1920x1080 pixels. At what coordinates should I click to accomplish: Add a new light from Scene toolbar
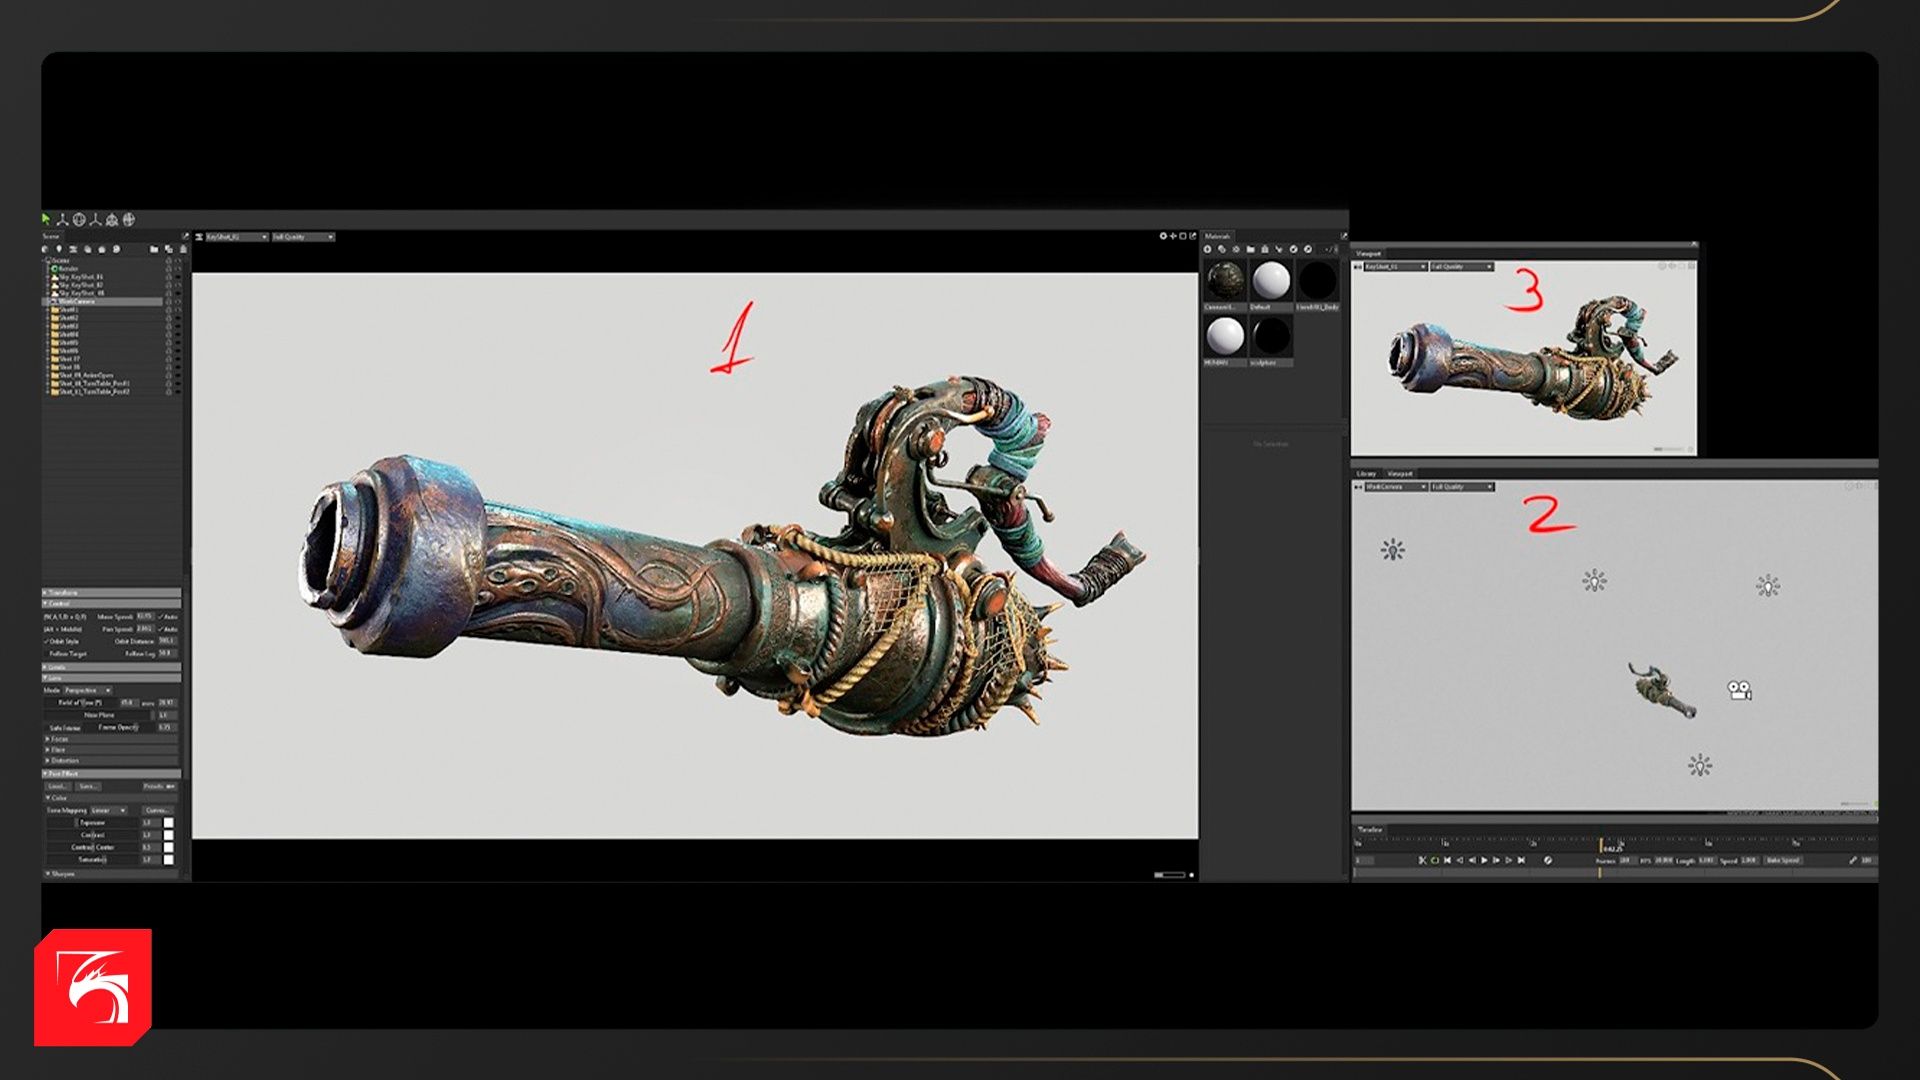[x=59, y=249]
